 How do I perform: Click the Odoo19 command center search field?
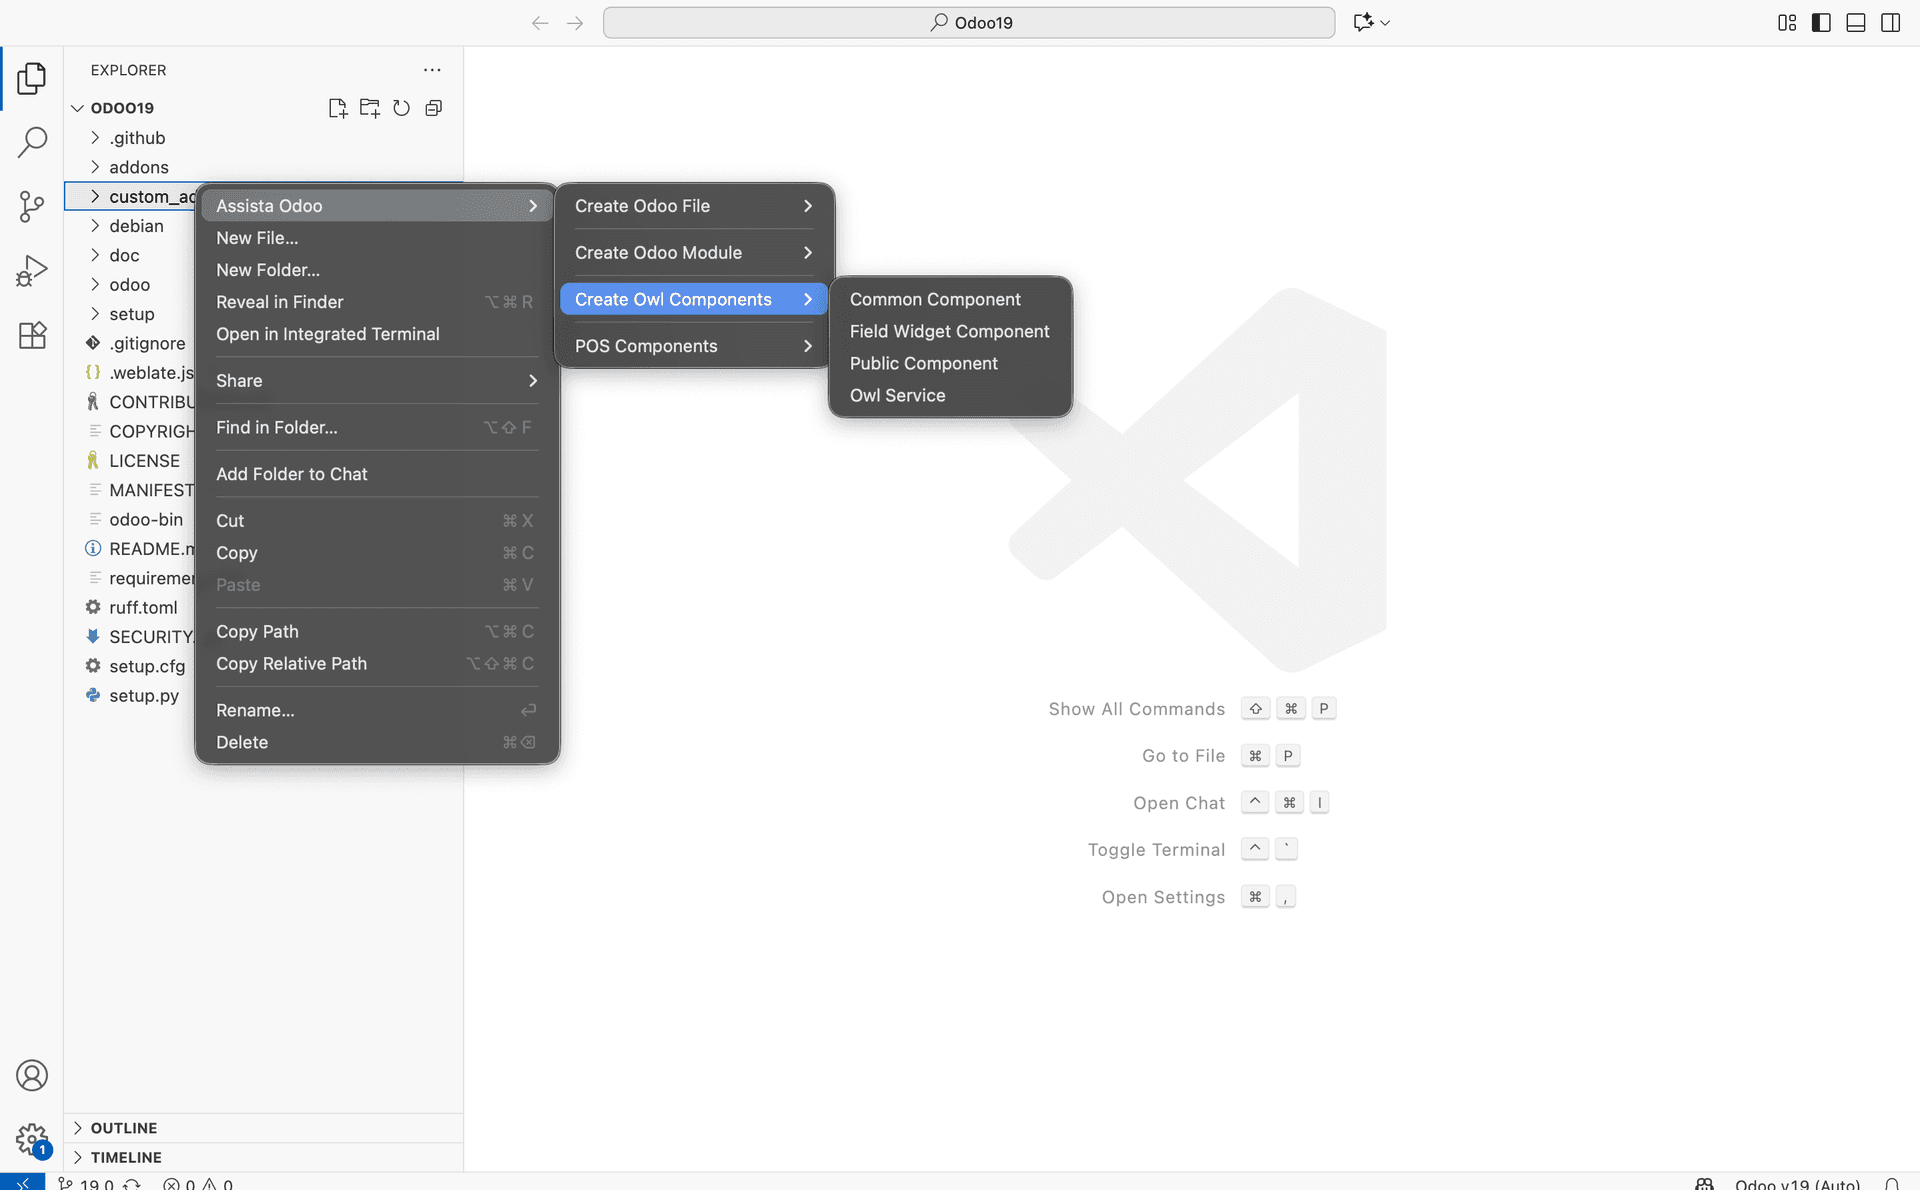(x=968, y=22)
